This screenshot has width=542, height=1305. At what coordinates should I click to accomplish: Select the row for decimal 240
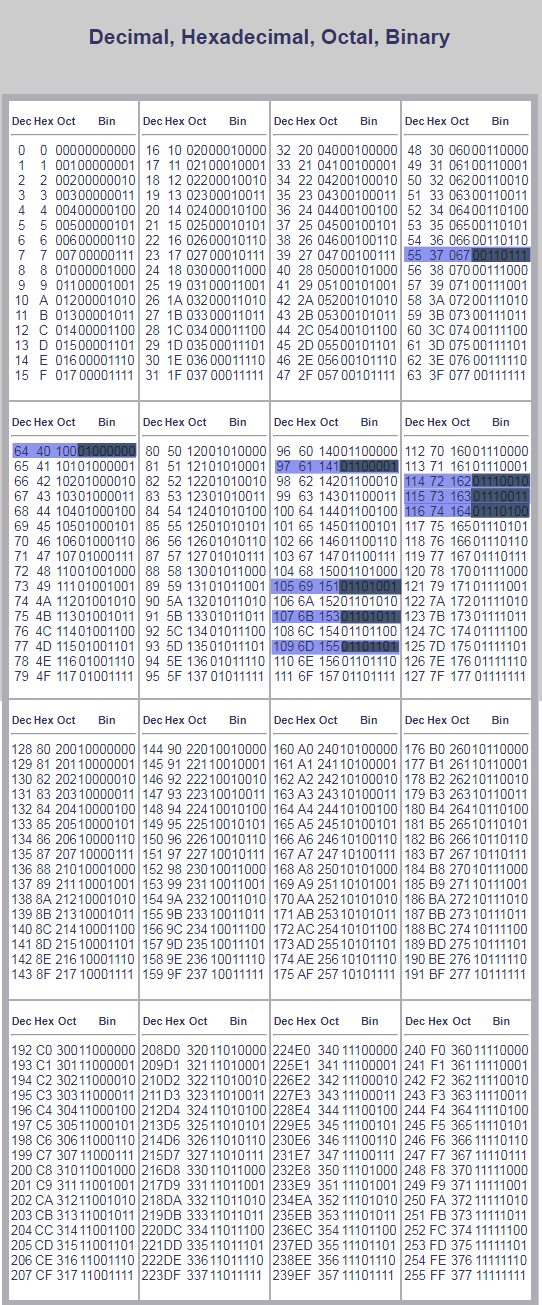tap(466, 1050)
